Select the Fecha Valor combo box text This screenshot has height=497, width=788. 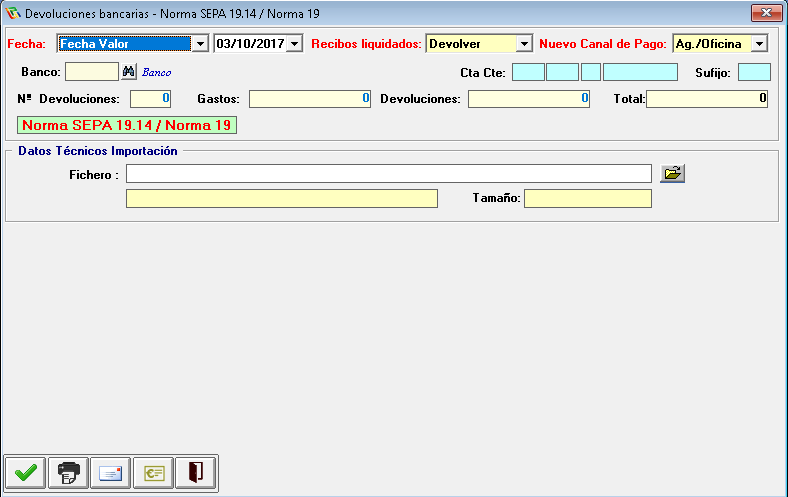[x=125, y=44]
